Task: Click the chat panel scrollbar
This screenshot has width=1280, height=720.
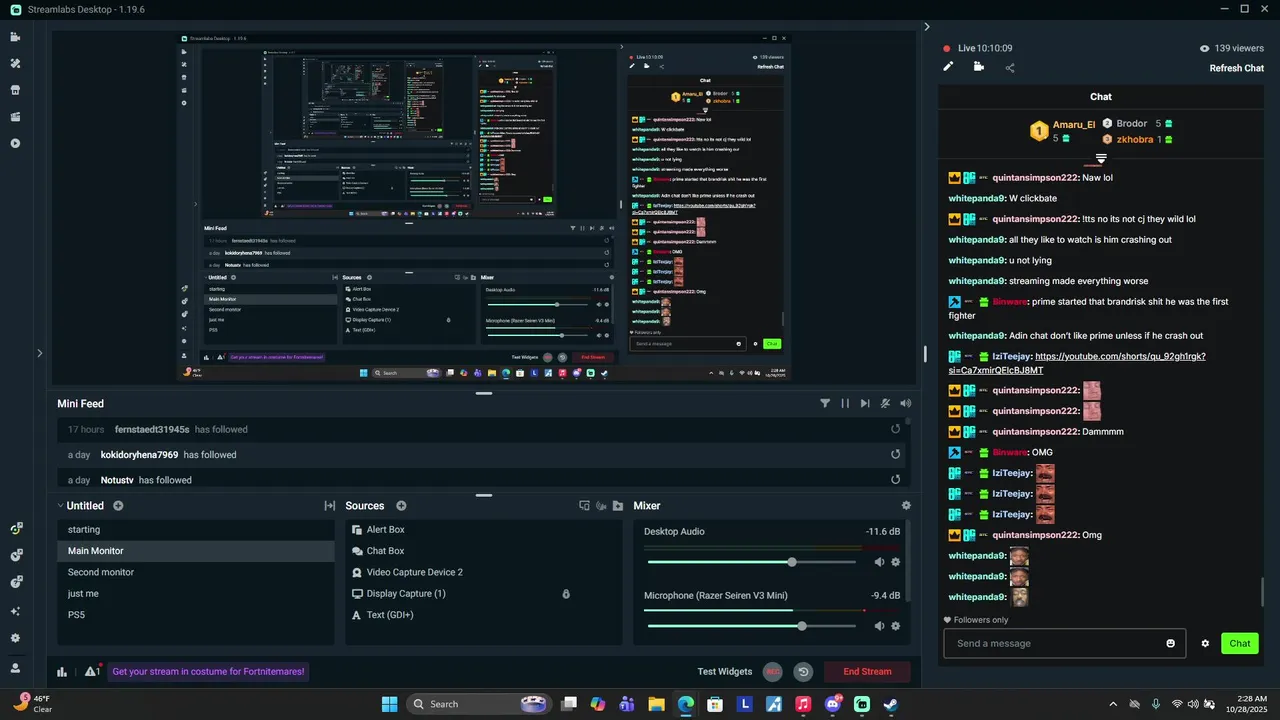Action: pos(1262,591)
